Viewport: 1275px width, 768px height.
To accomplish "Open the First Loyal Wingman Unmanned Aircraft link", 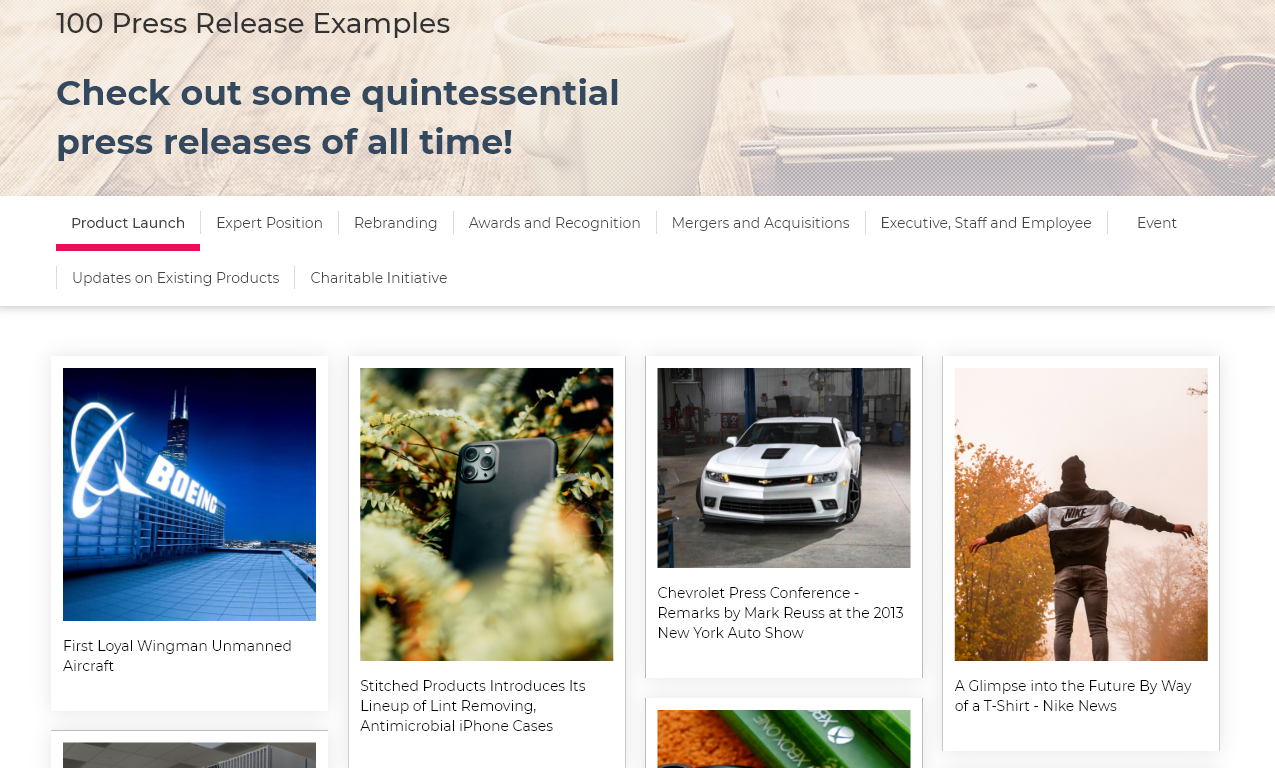I will 177,656.
